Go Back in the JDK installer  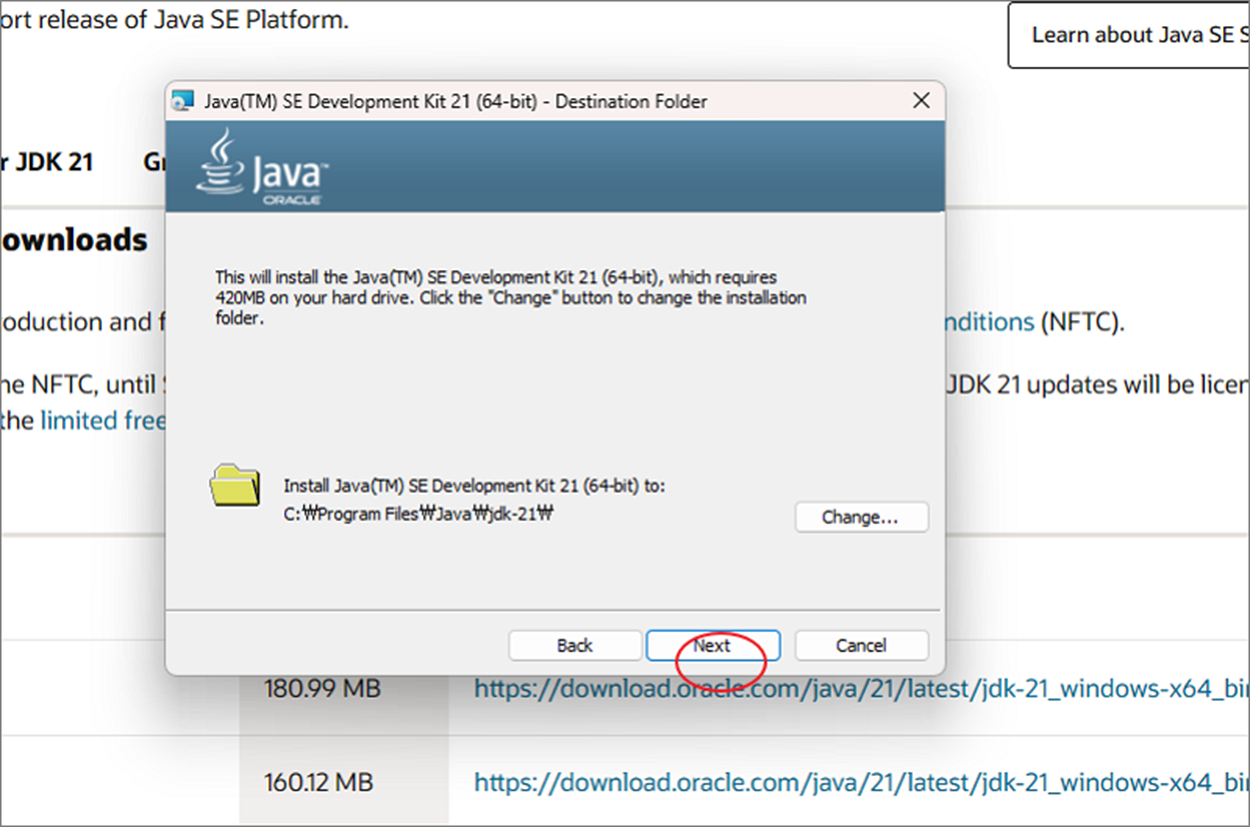tap(575, 645)
